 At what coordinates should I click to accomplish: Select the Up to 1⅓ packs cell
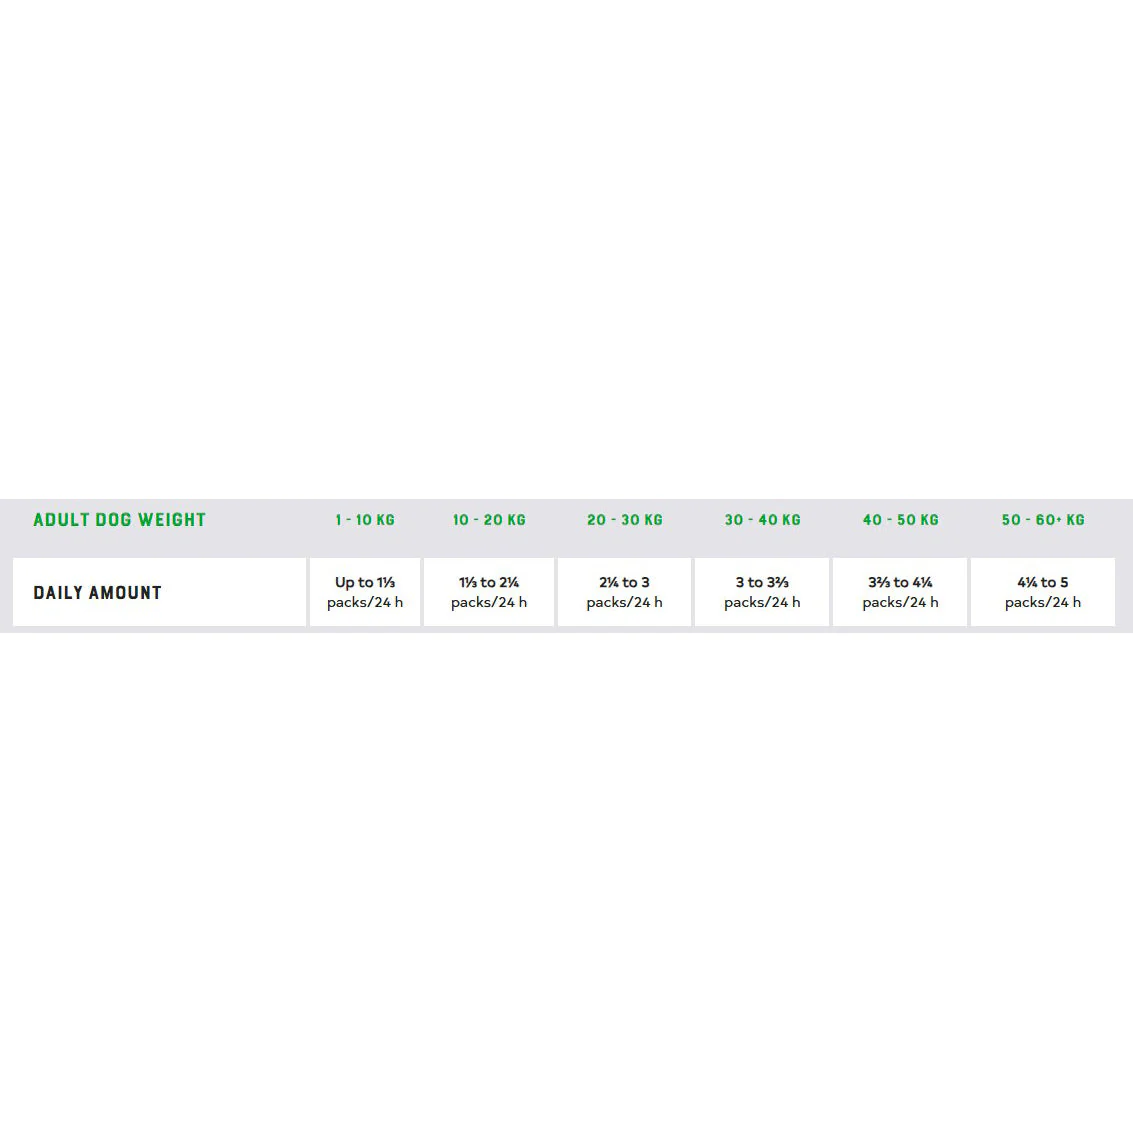pos(365,592)
